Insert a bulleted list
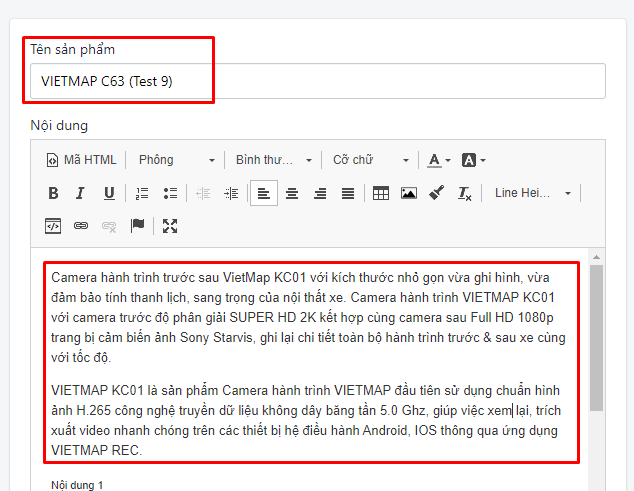The width and height of the screenshot is (634, 491). point(170,193)
